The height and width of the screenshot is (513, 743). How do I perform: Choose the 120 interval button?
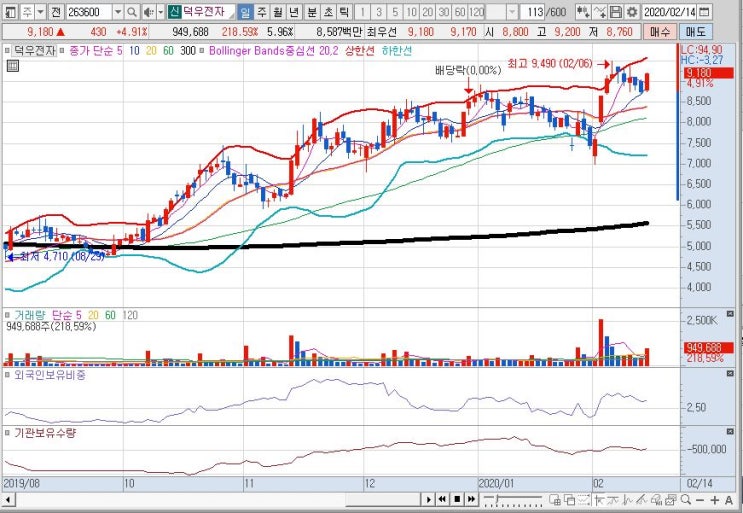pos(477,11)
